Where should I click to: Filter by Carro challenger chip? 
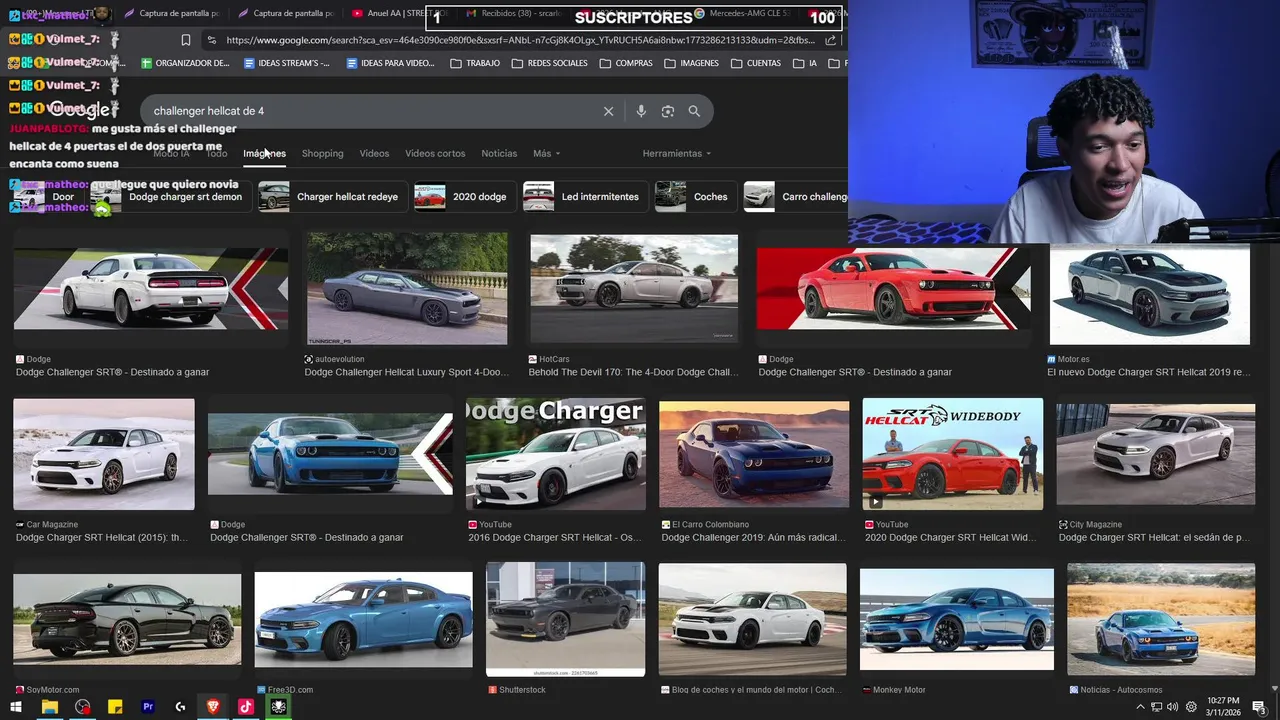tap(795, 197)
